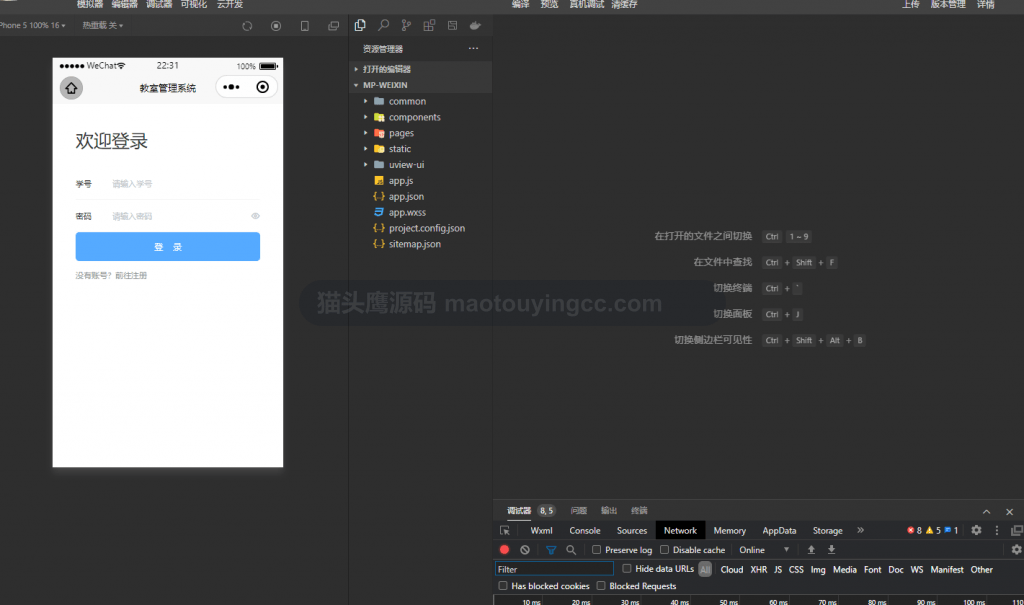The height and width of the screenshot is (605, 1024).
Task: Toggle the phone device view icon
Action: pyautogui.click(x=304, y=26)
